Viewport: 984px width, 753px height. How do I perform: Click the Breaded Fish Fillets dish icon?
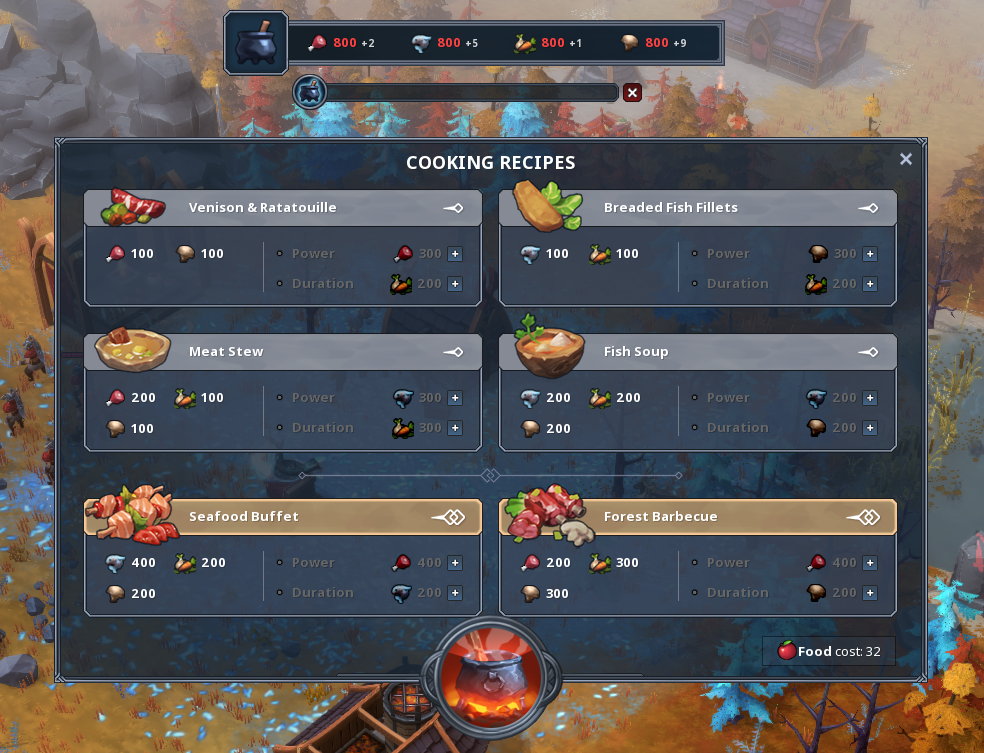click(547, 206)
